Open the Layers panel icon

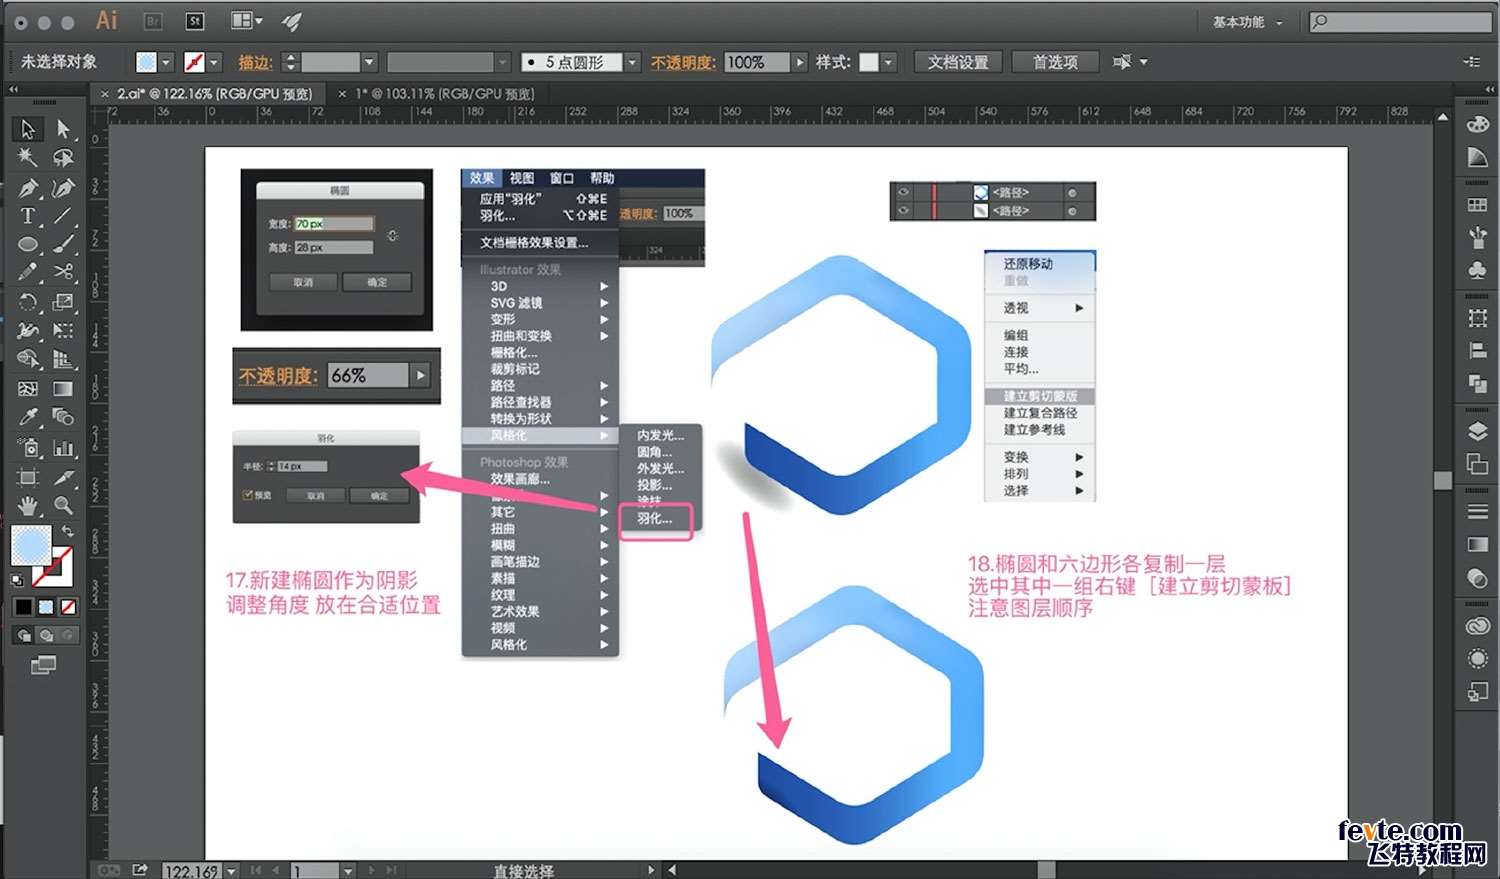(x=1477, y=432)
